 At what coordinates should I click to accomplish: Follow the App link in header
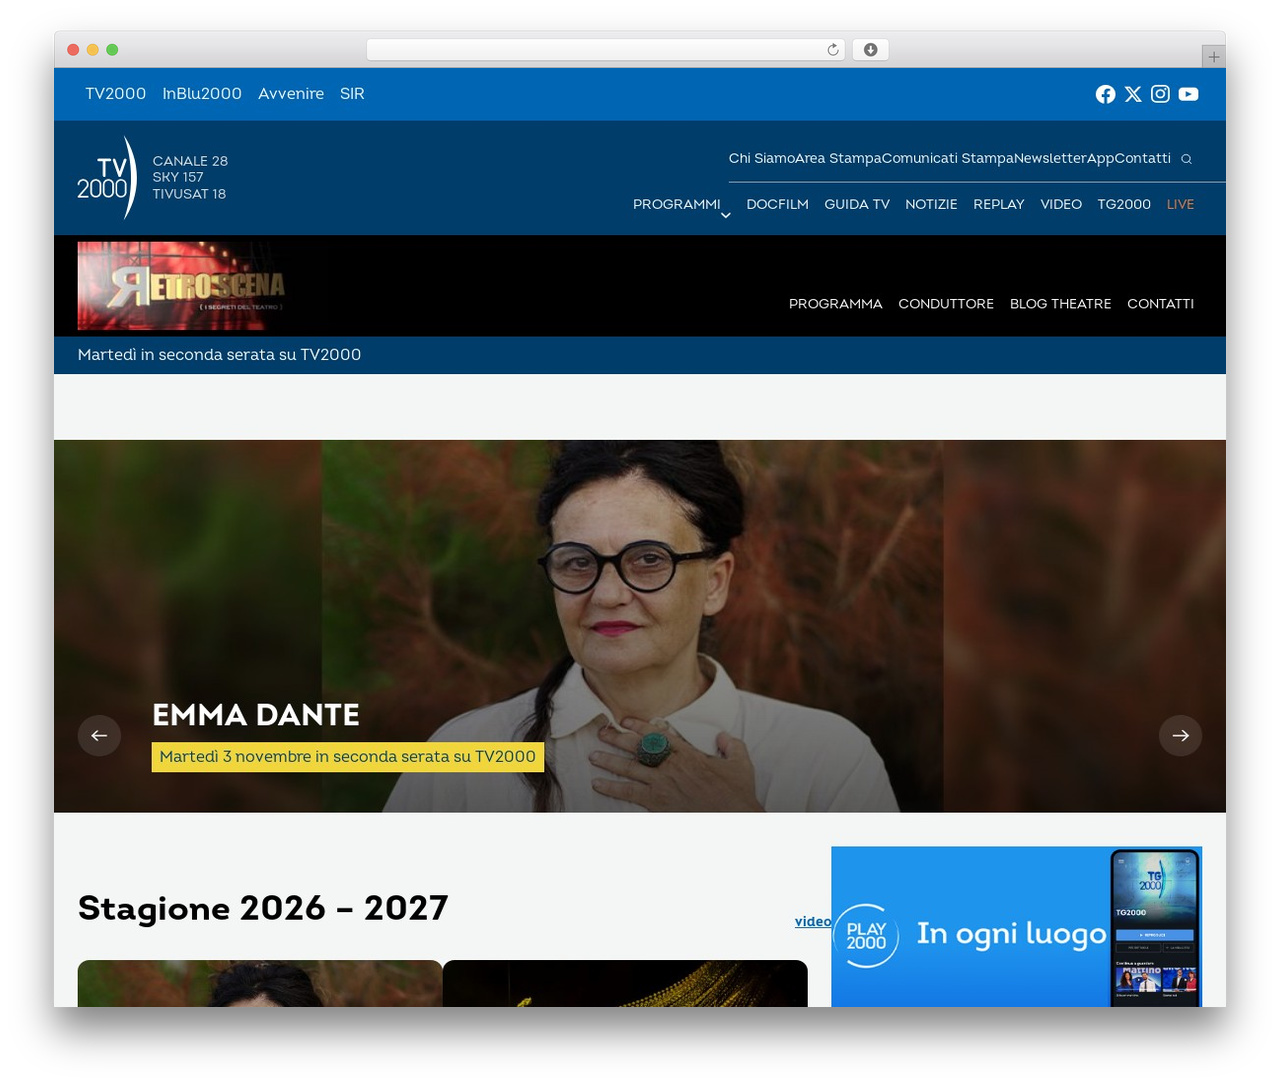tap(1101, 158)
